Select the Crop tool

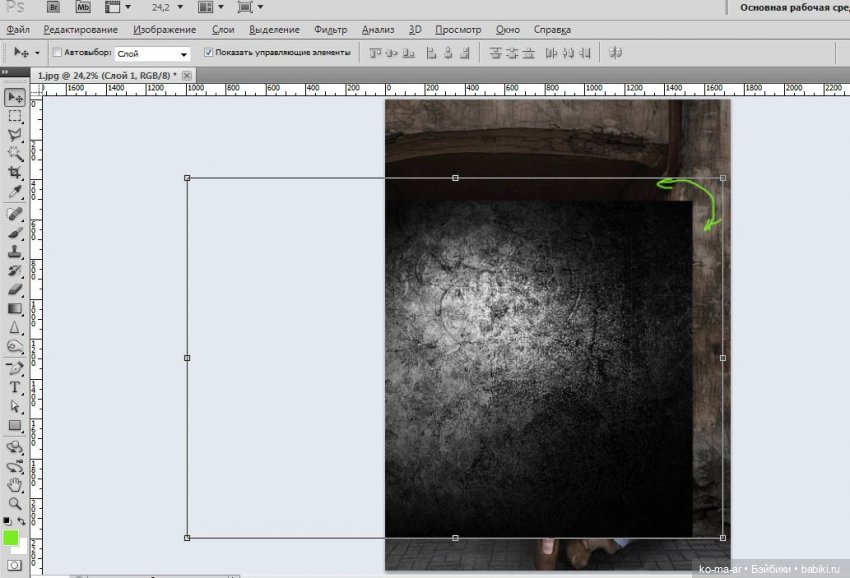tap(15, 171)
